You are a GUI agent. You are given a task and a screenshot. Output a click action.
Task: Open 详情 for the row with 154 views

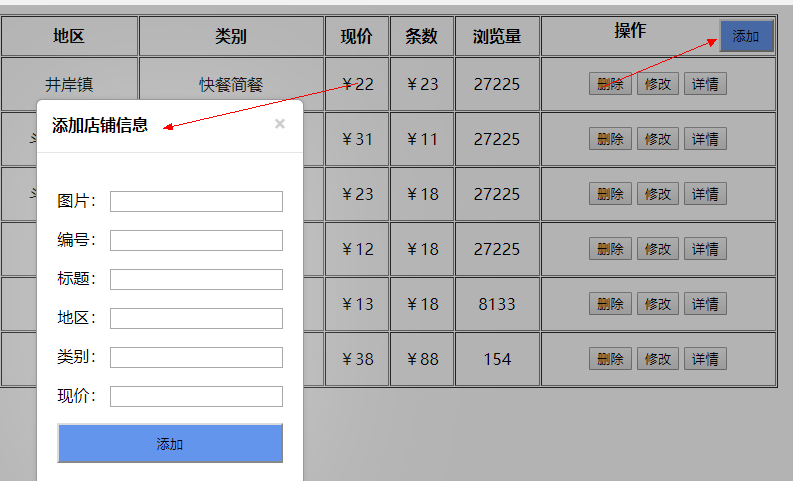705,359
